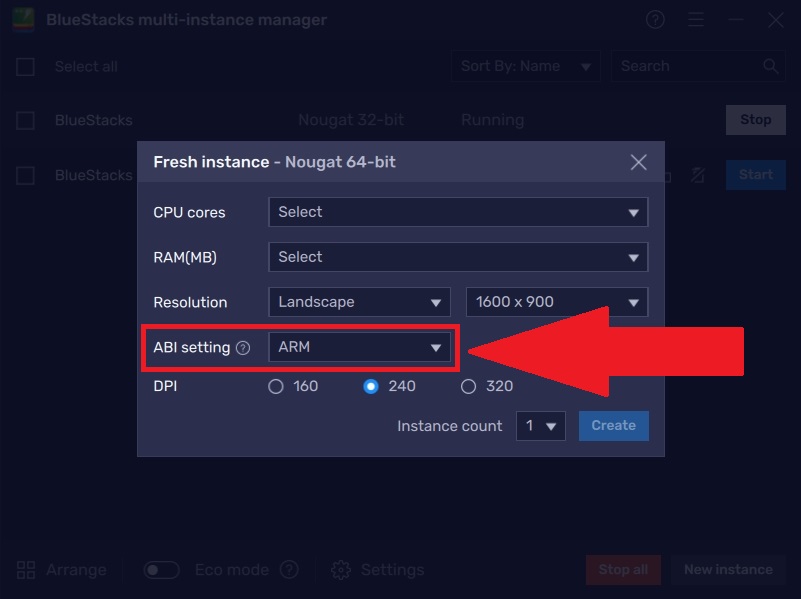This screenshot has width=801, height=599.
Task: Click the BlueStacks logo icon
Action: click(x=23, y=19)
